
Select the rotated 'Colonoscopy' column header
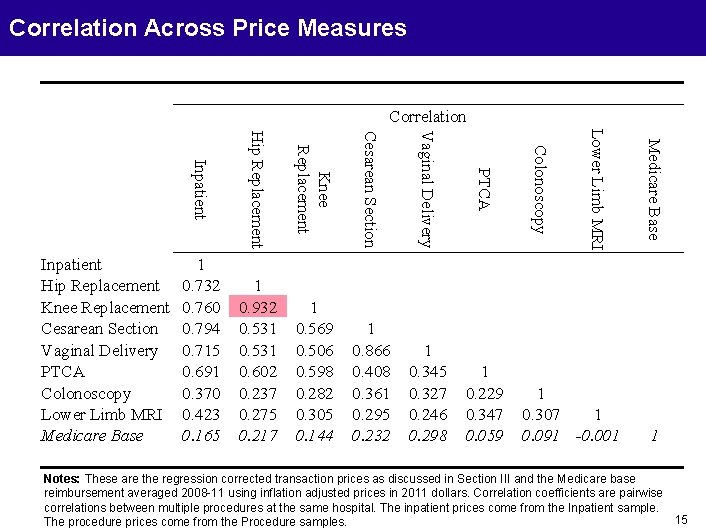point(540,189)
